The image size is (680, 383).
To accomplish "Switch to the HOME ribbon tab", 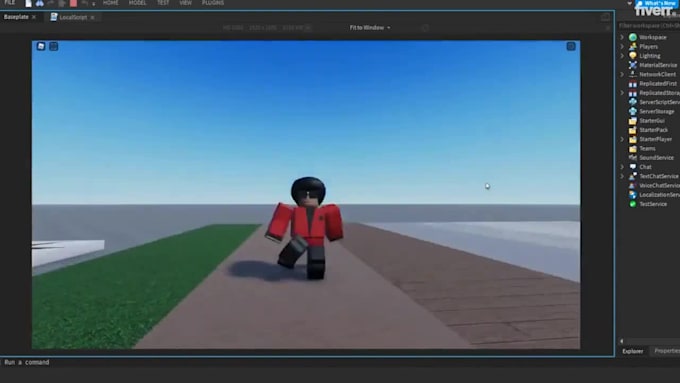I will [x=111, y=3].
